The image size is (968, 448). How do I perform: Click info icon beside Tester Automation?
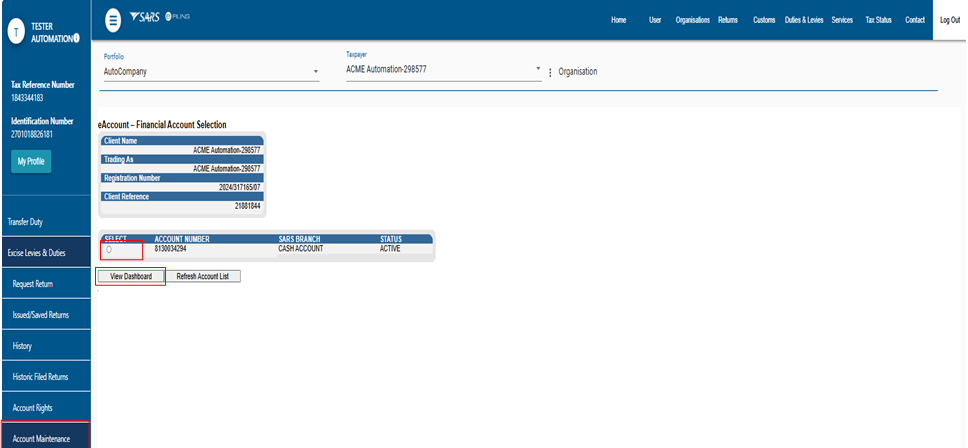pyautogui.click(x=76, y=38)
